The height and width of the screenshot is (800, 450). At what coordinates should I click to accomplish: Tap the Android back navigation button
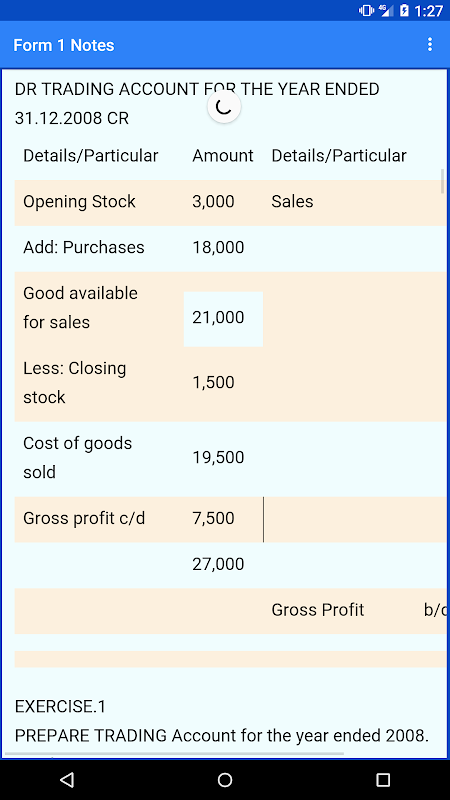(x=67, y=779)
